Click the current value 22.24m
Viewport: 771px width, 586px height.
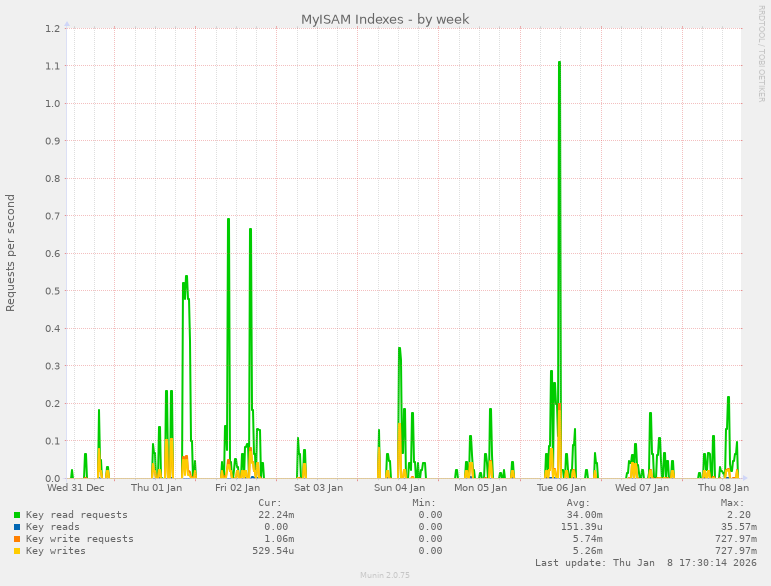tap(276, 515)
